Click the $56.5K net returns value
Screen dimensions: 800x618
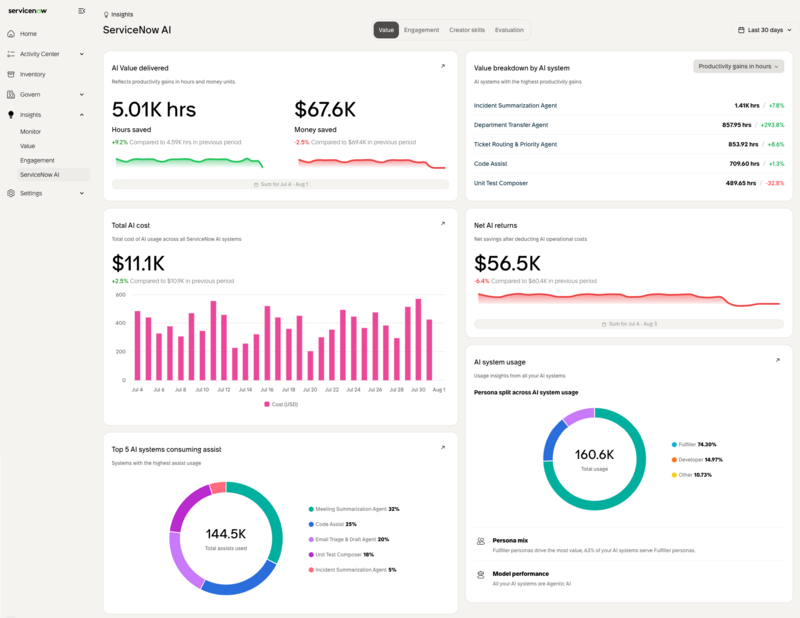pyautogui.click(x=507, y=263)
